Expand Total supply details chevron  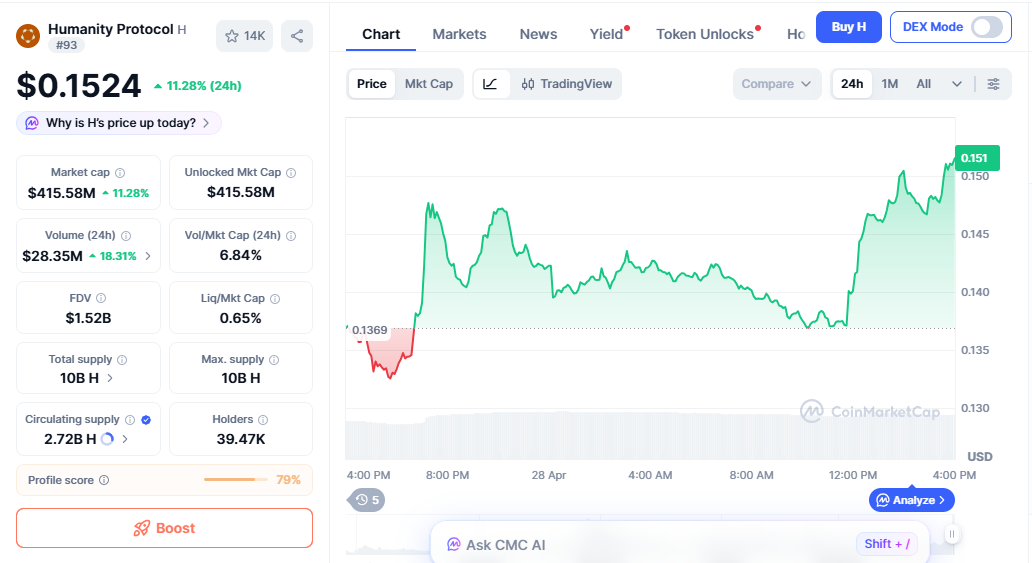[110, 378]
